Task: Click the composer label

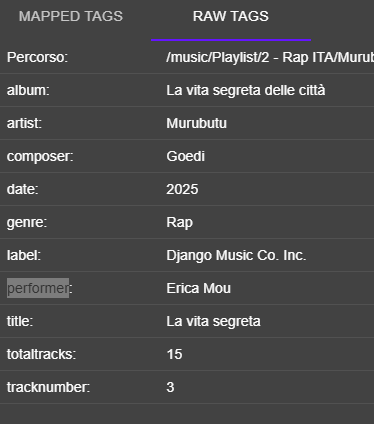Action: [x=40, y=156]
